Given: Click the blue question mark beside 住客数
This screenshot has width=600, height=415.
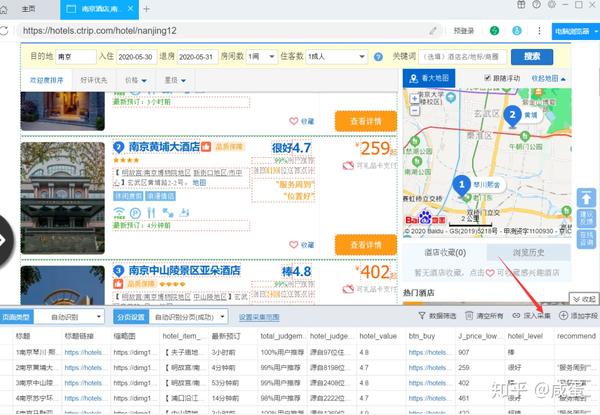Looking at the screenshot, I should [378, 57].
